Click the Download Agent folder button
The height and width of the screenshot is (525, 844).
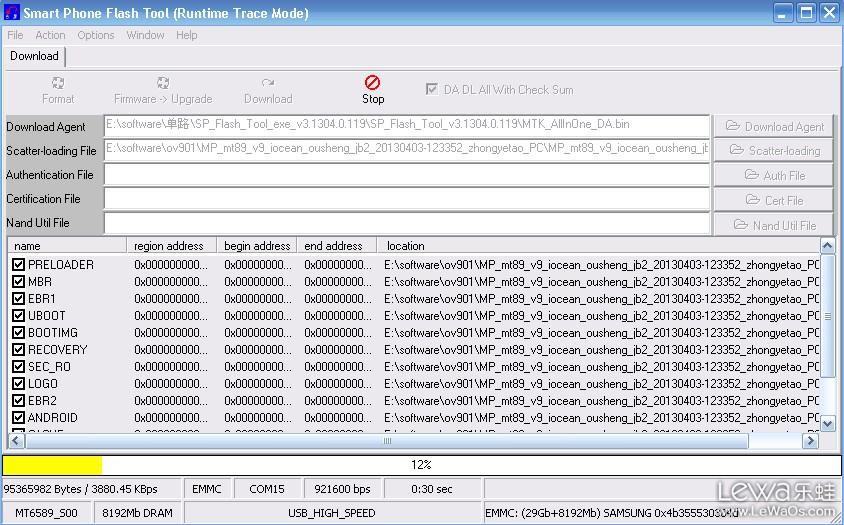tap(775, 126)
